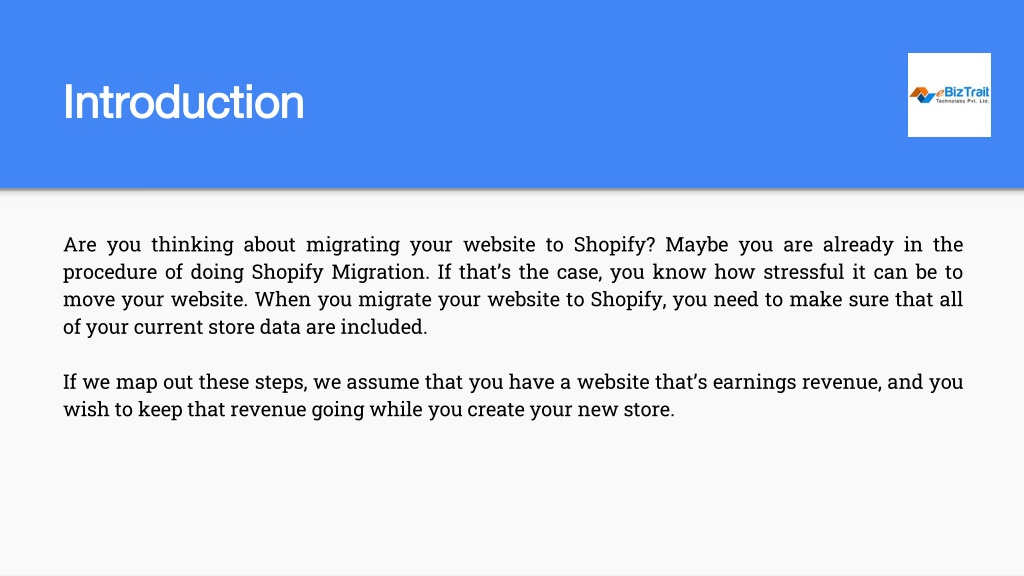Click the eBizTrait logo image
The width and height of the screenshot is (1024, 576).
[949, 95]
